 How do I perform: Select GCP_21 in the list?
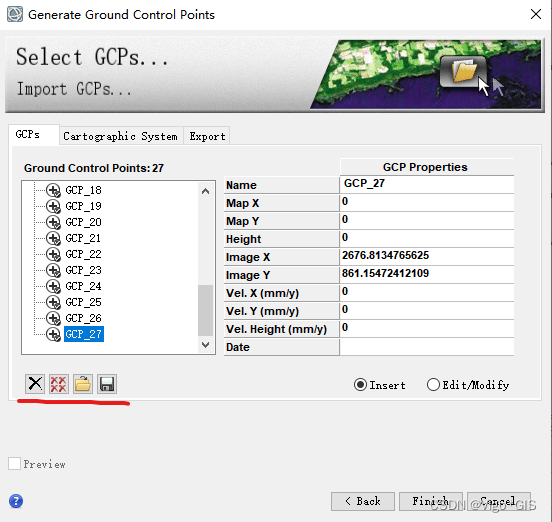[83, 238]
